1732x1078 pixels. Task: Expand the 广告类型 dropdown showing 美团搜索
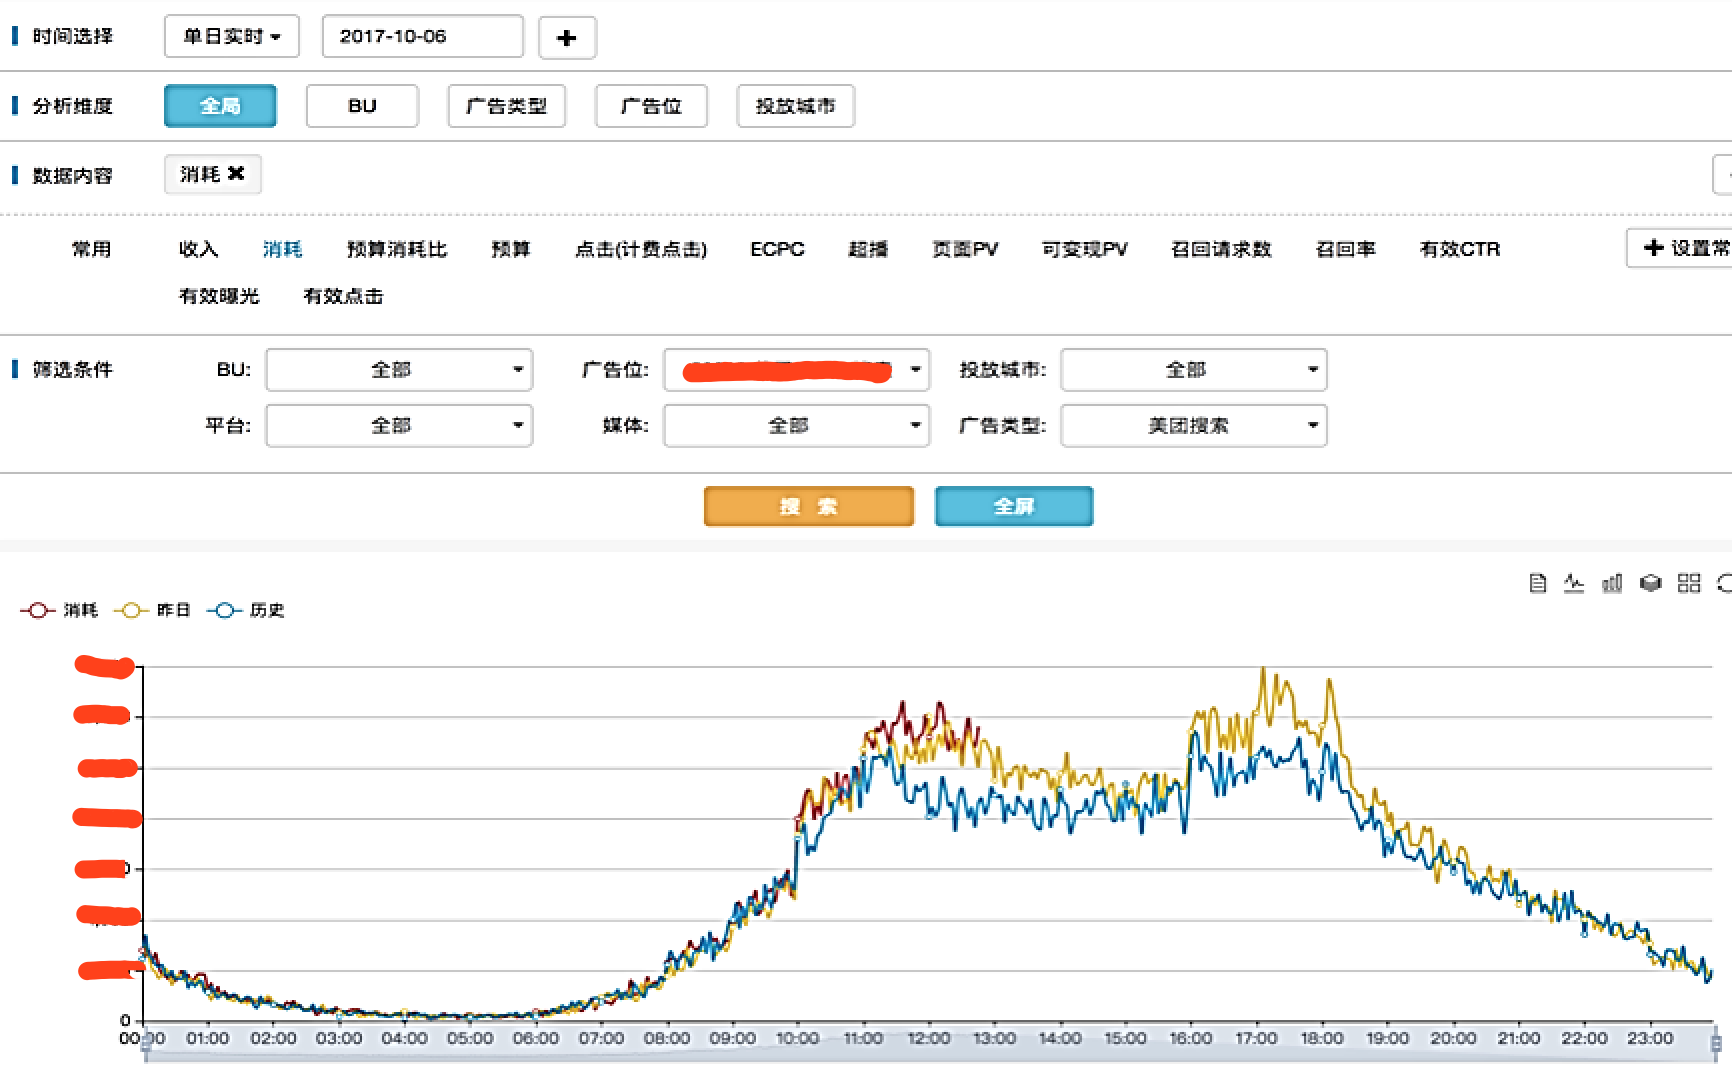tap(1193, 426)
